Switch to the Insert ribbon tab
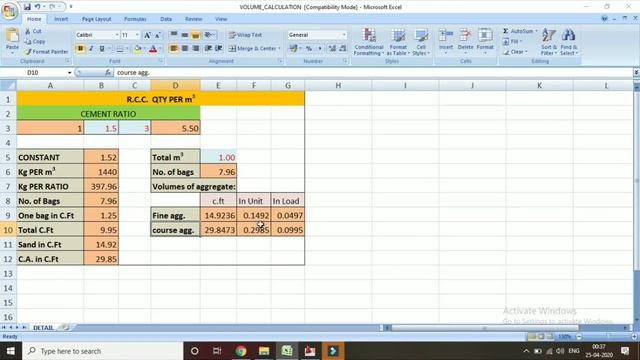Screen dimensions: 640x360 [61, 19]
